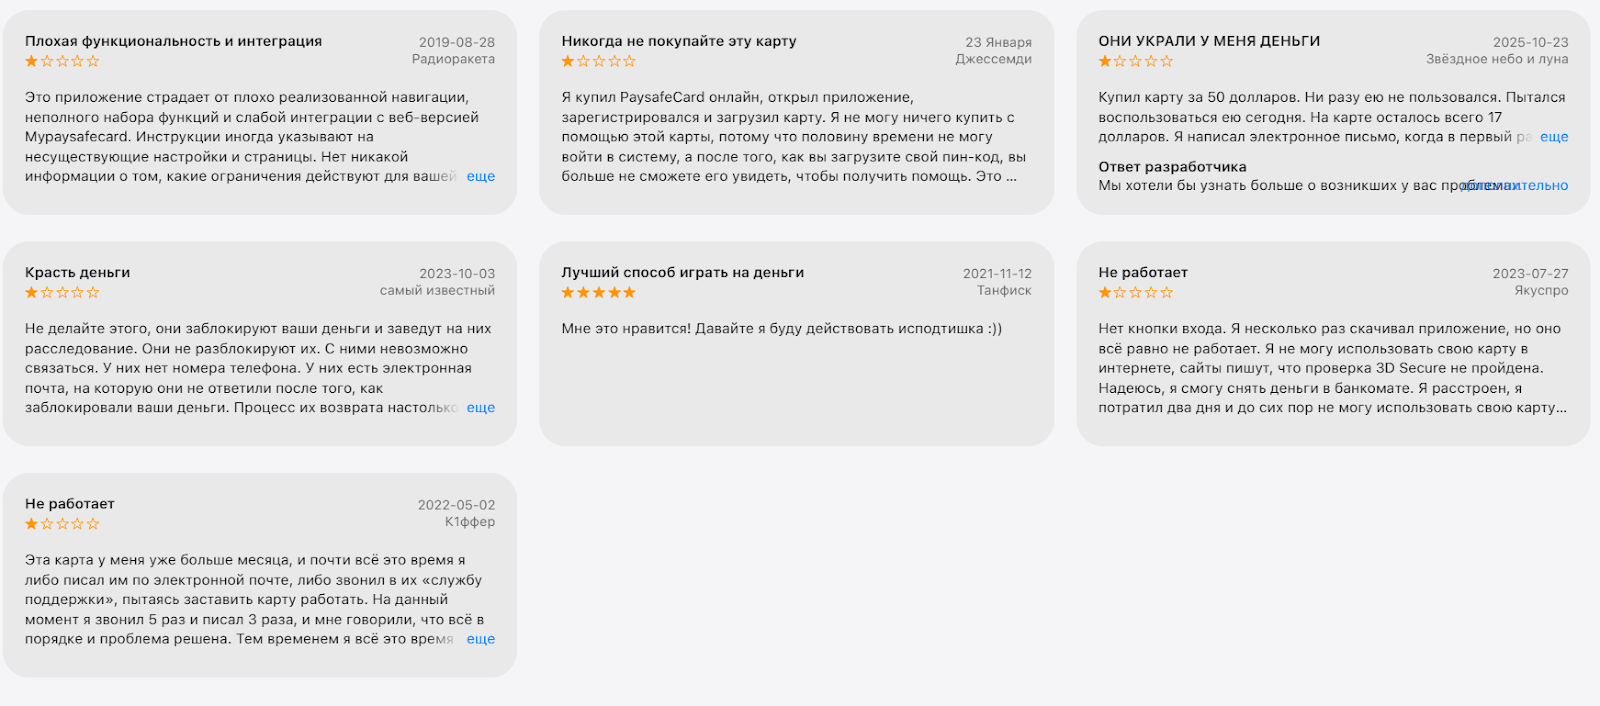Click the date "2023-07-27" on Якуспро's review
1600x706 pixels.
(1530, 273)
